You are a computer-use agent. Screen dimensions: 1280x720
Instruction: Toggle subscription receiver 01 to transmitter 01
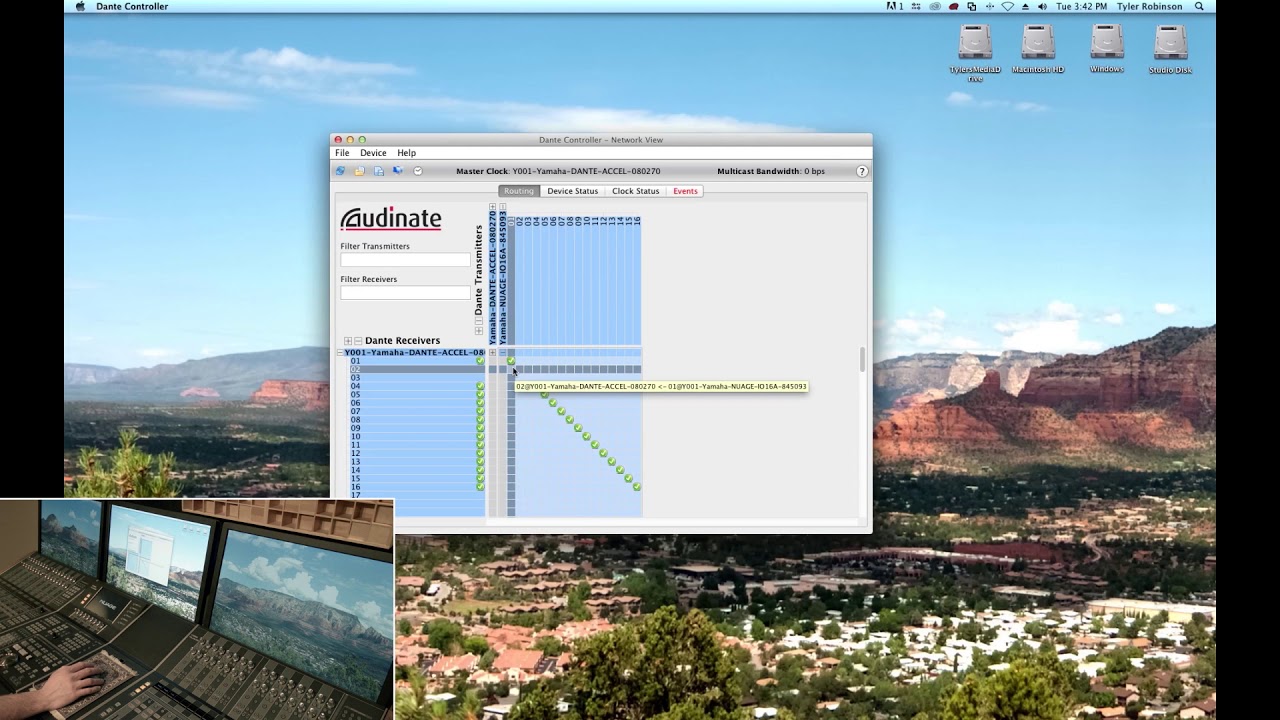click(511, 361)
